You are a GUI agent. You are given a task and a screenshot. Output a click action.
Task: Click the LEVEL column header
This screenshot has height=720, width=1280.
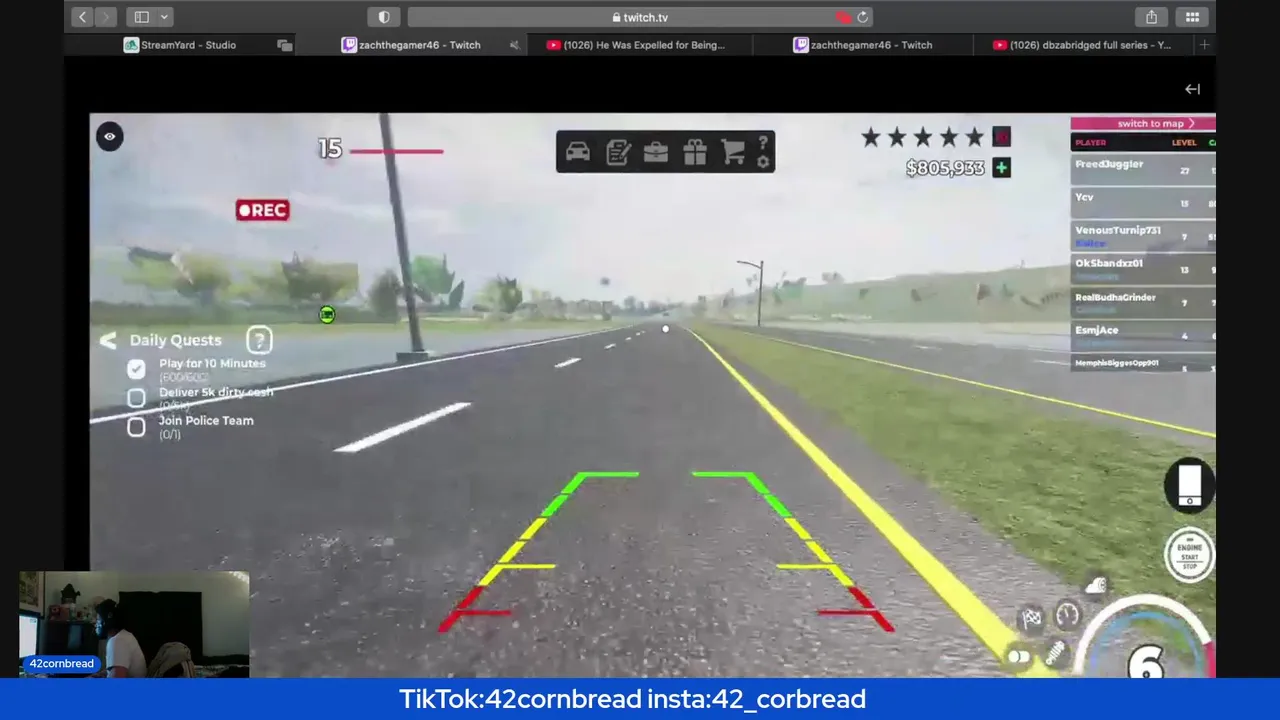point(1184,143)
